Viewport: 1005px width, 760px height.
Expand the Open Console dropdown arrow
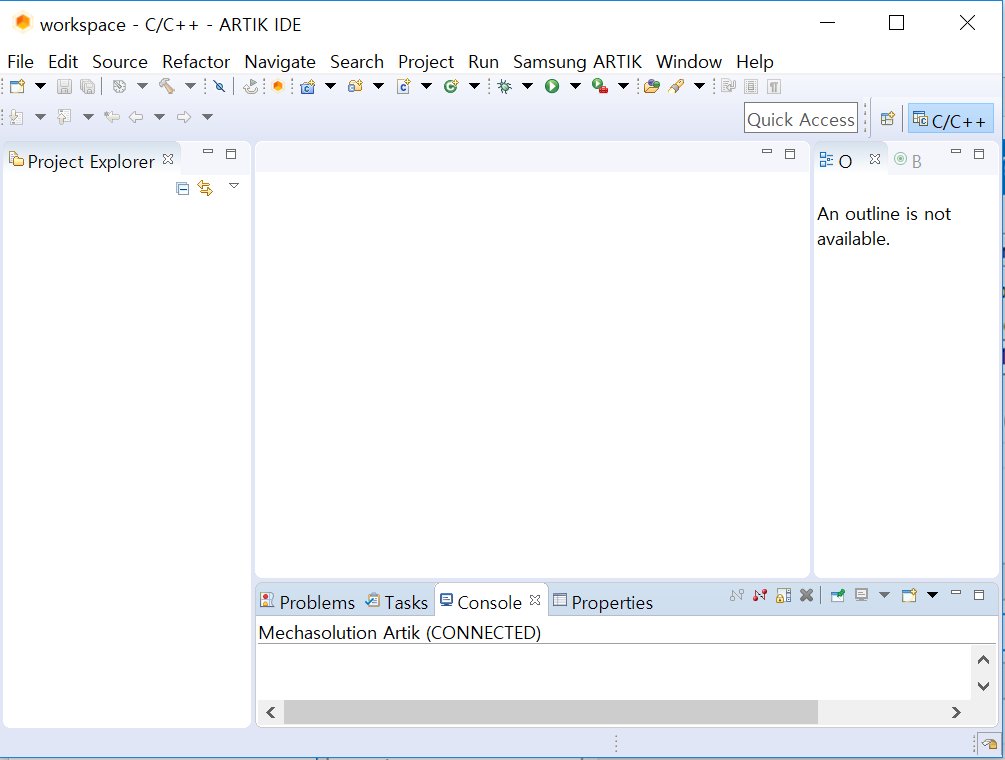[x=933, y=595]
